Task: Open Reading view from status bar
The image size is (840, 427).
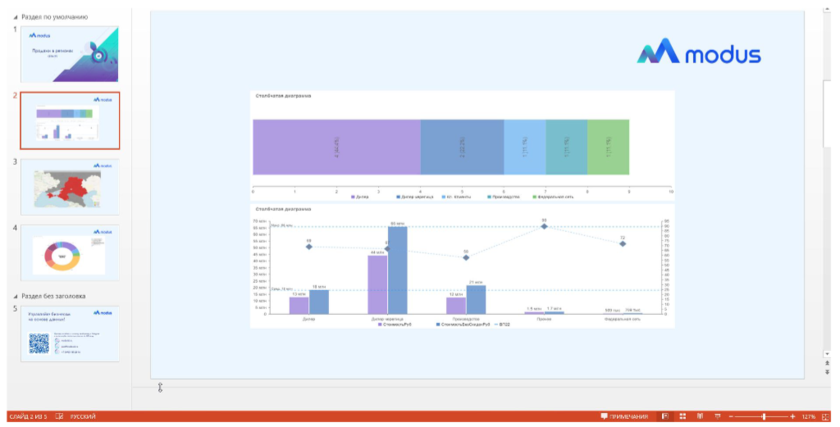Action: tap(697, 416)
